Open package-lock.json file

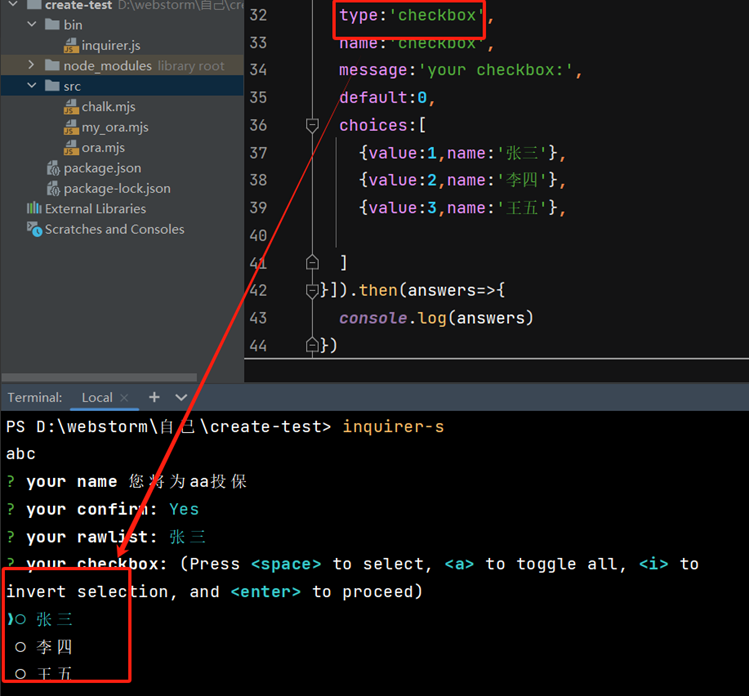[x=117, y=189]
